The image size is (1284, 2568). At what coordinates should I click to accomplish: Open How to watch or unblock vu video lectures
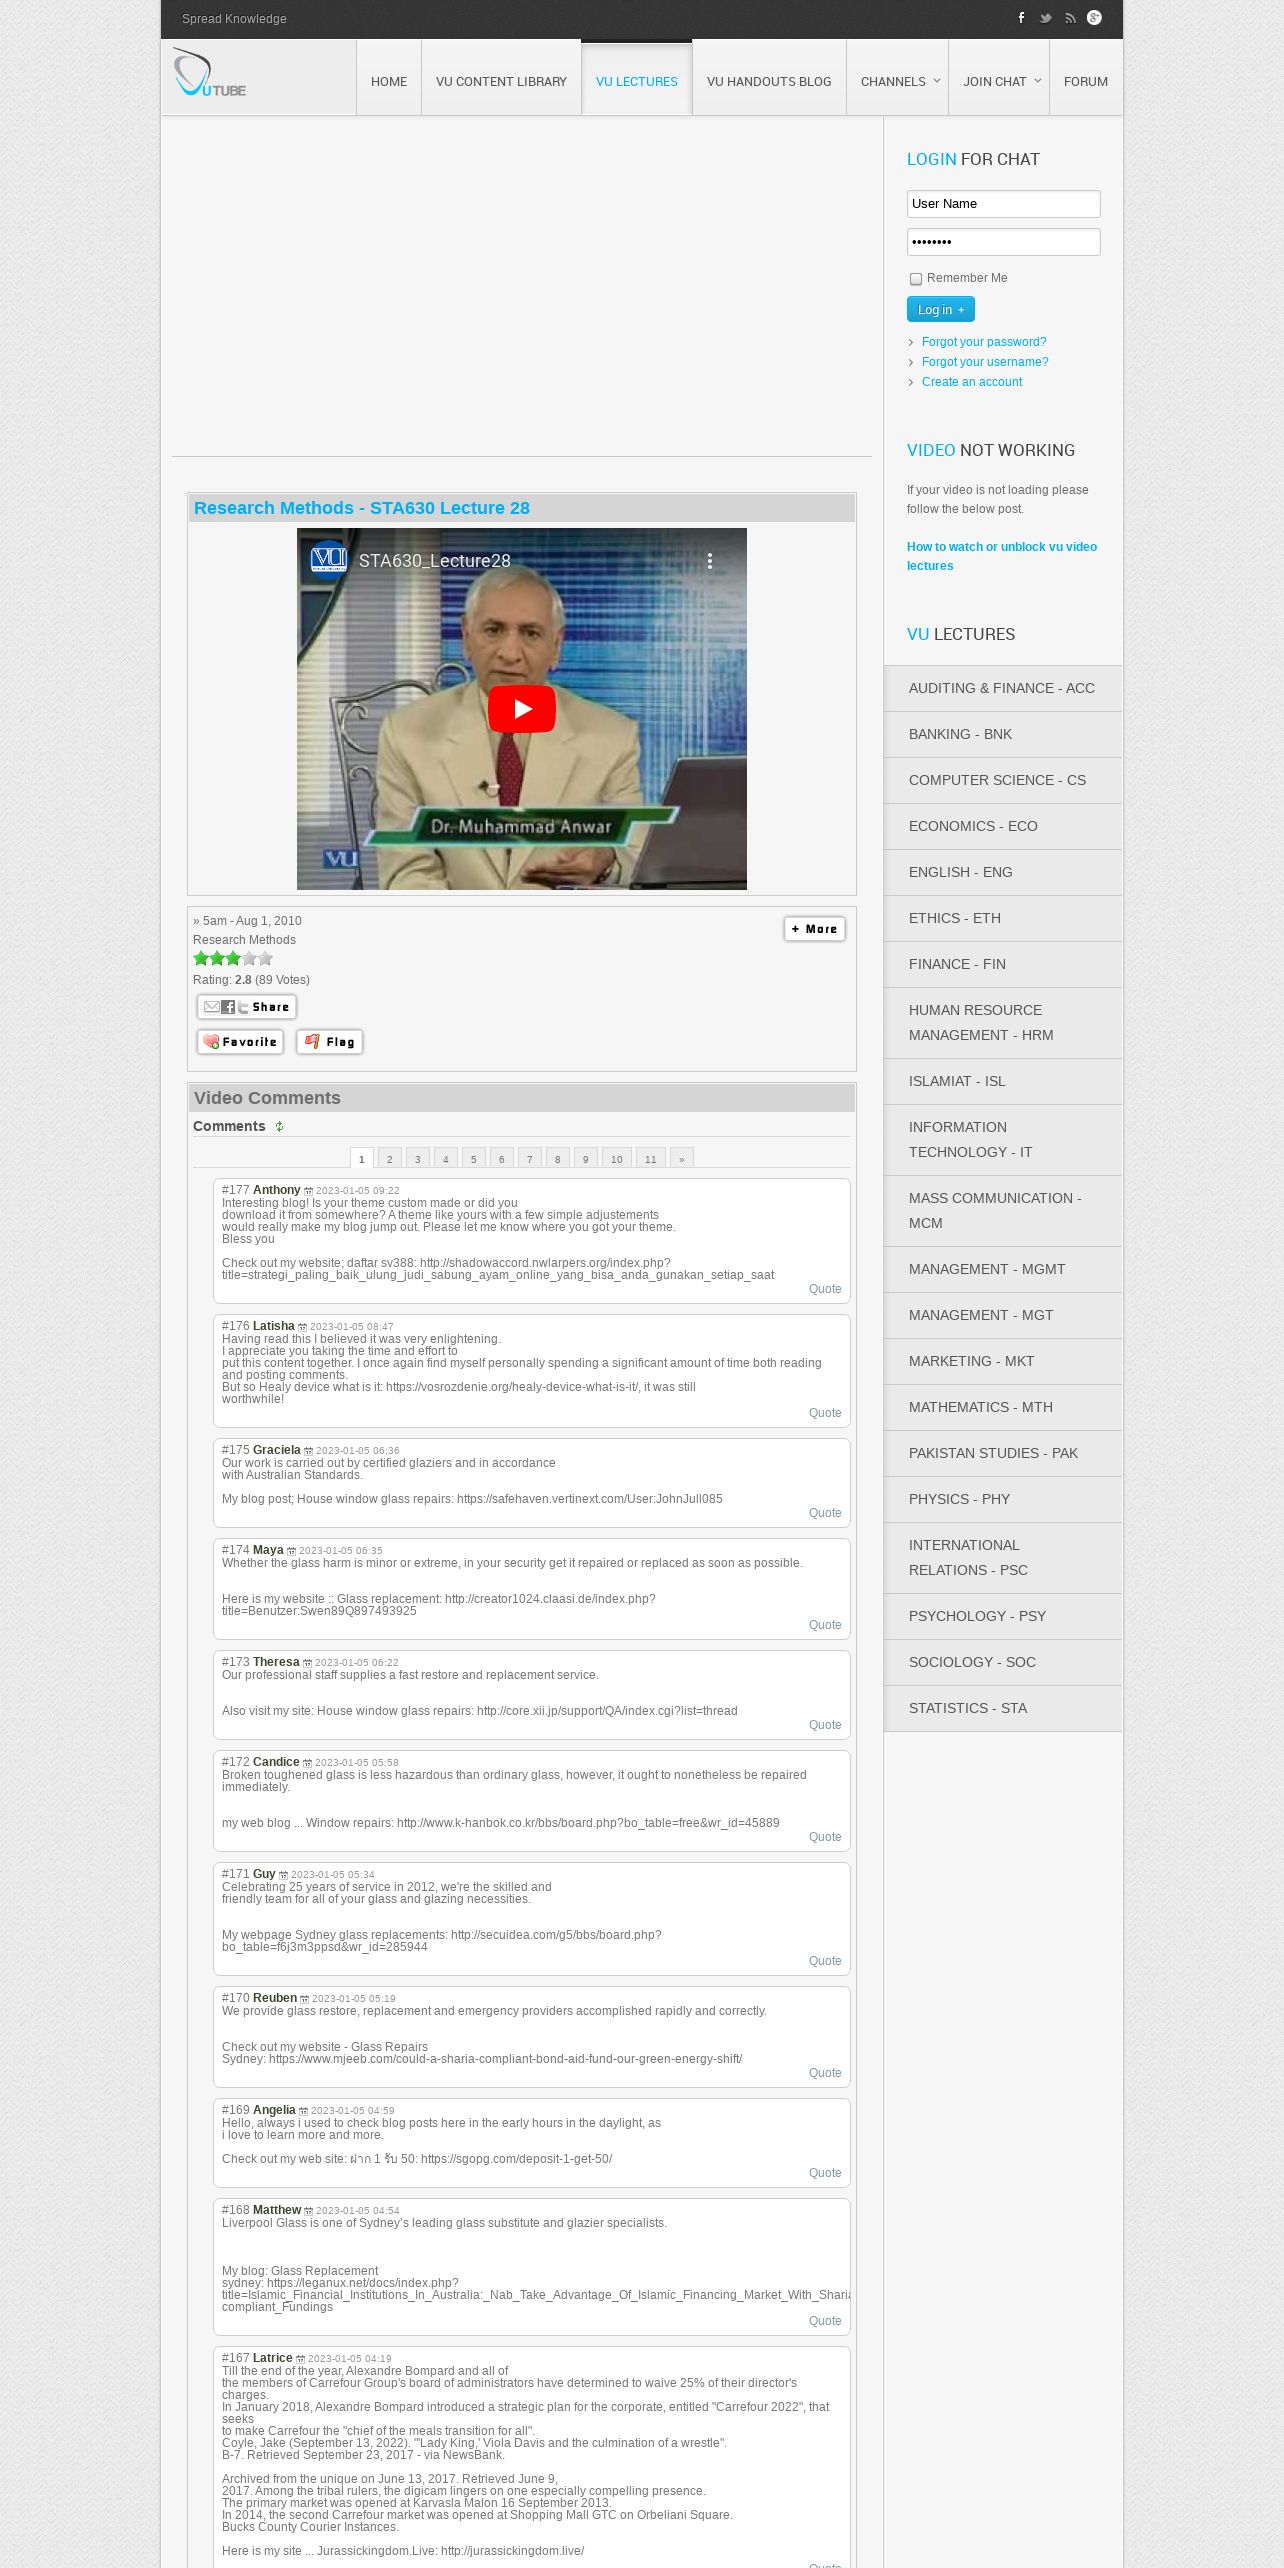[x=1002, y=556]
